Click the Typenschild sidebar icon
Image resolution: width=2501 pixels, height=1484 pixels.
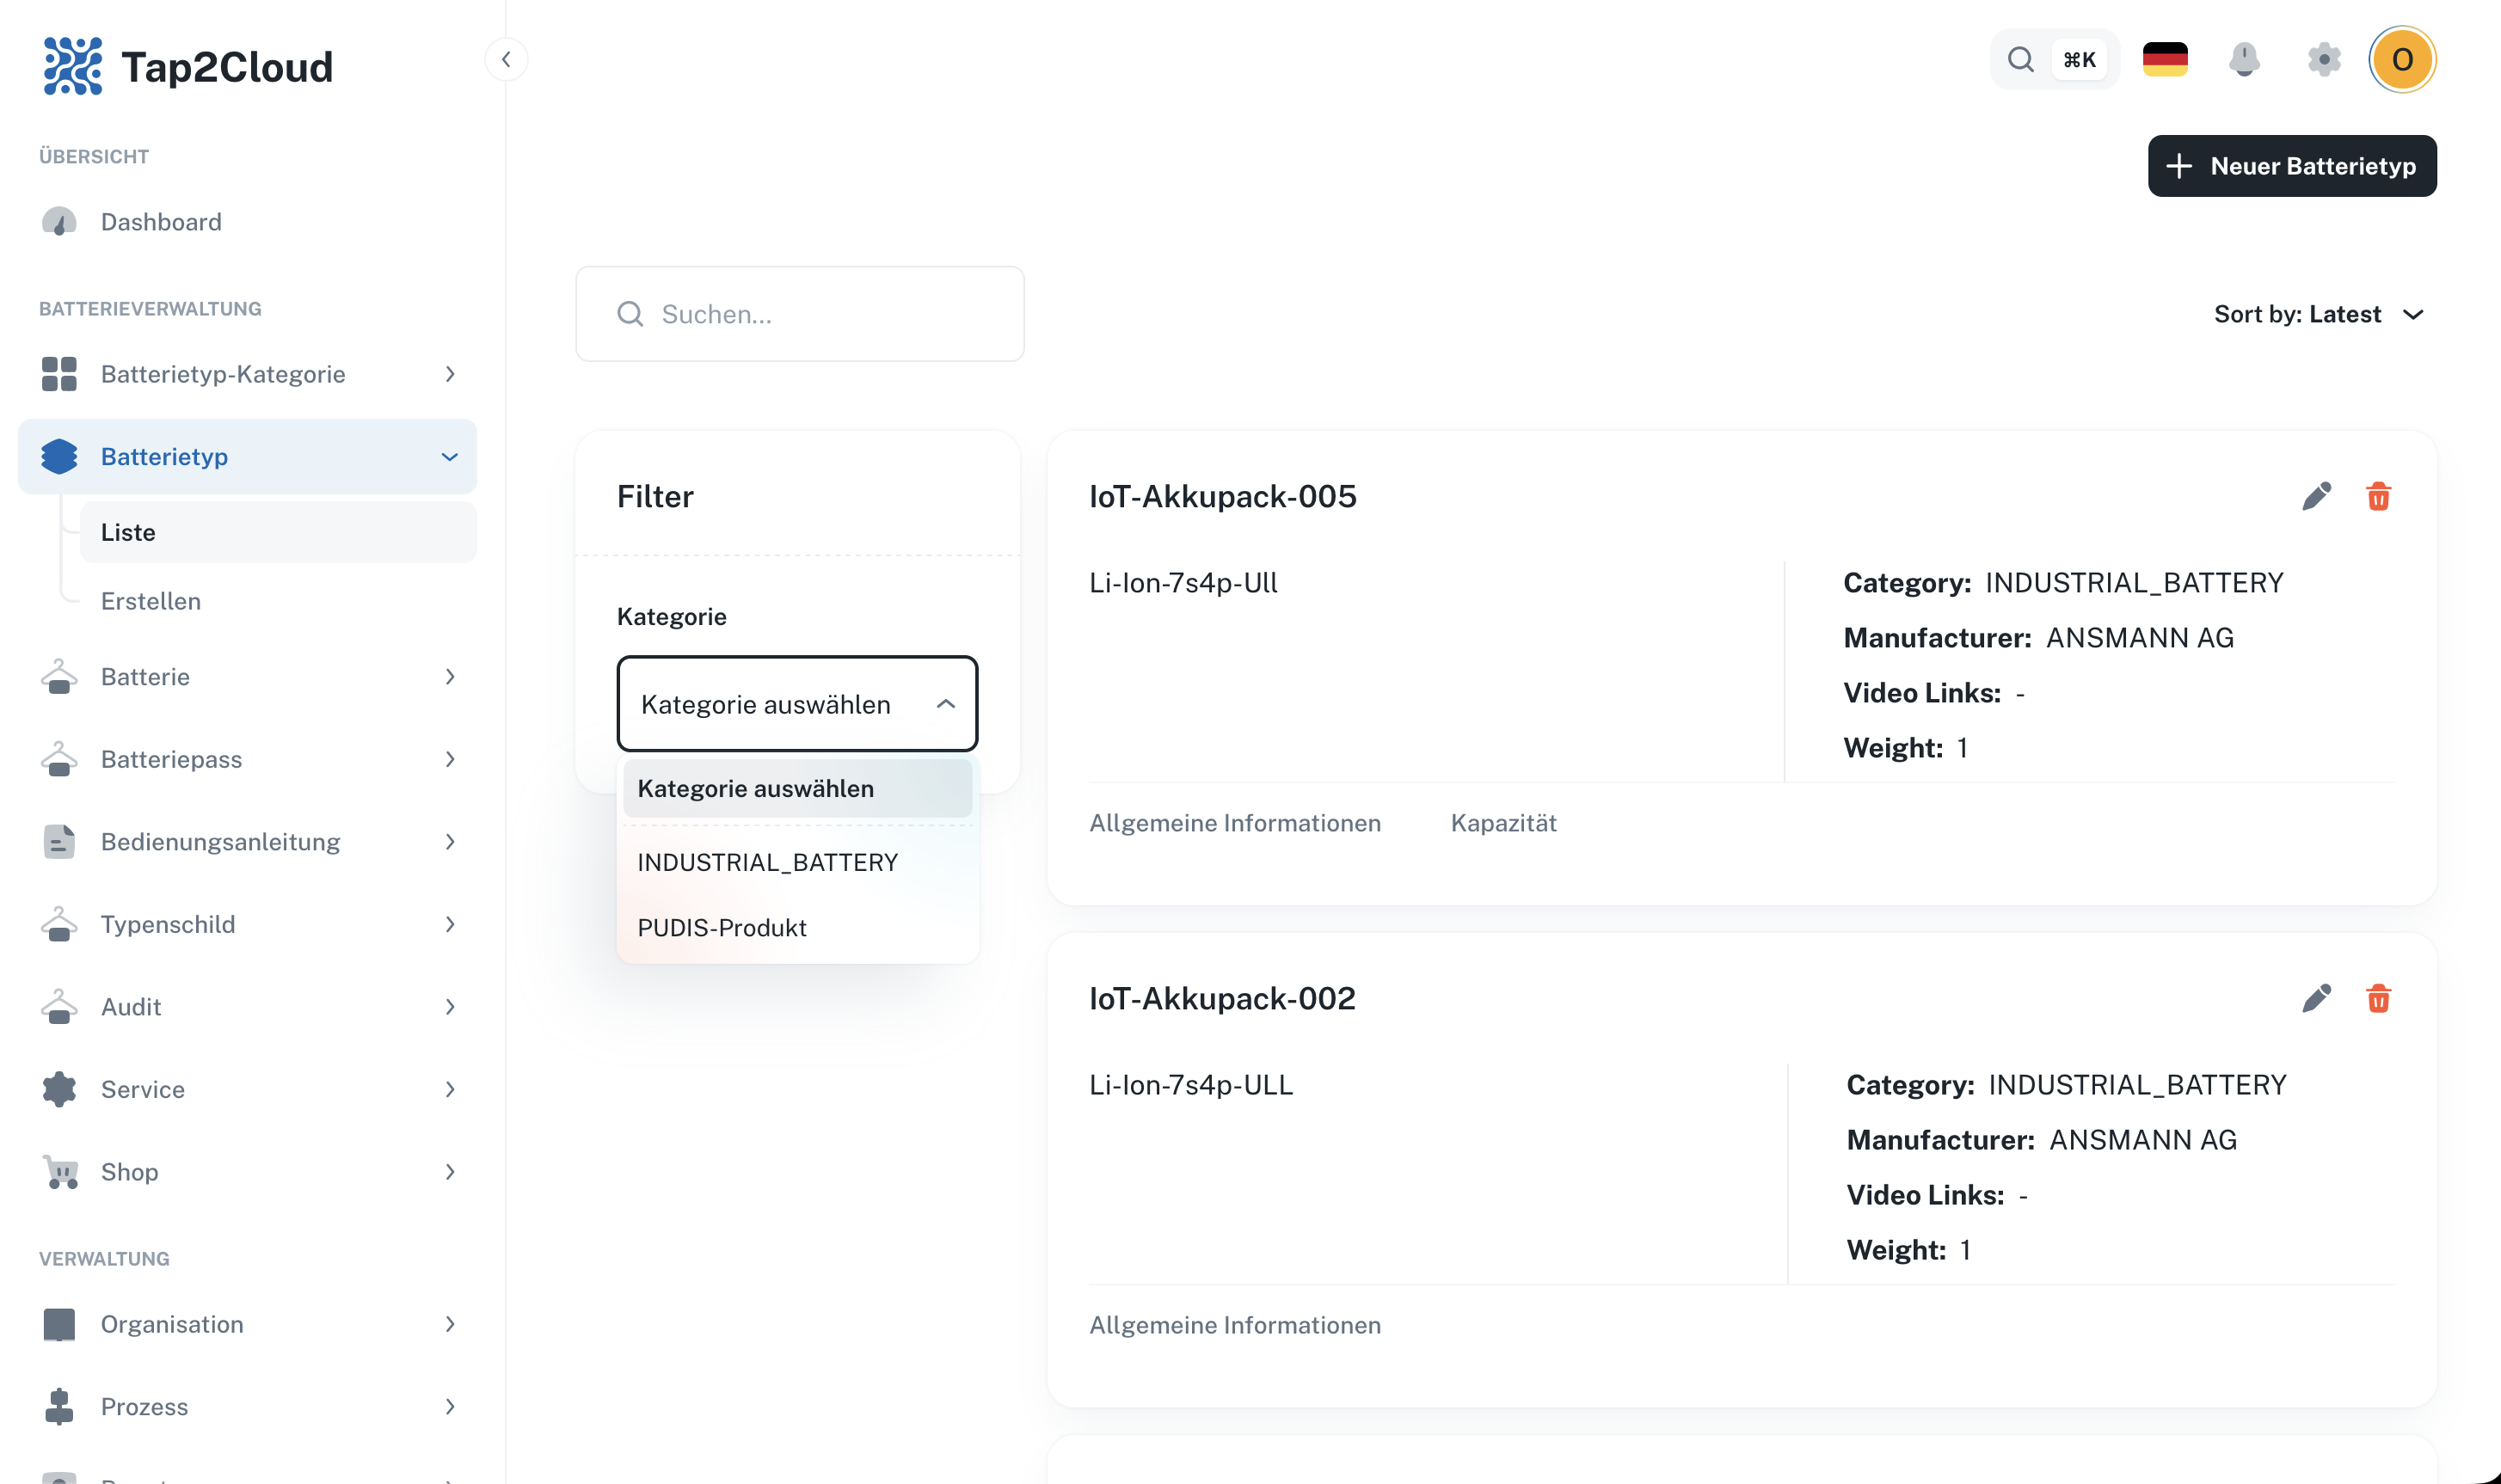(x=59, y=924)
